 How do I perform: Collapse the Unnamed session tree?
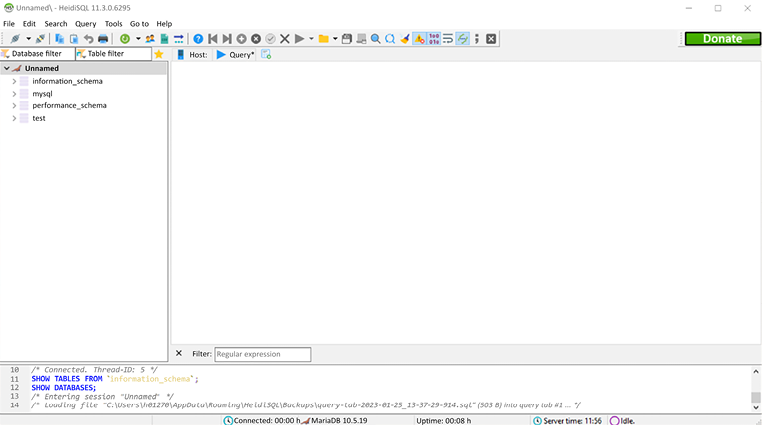[7, 68]
